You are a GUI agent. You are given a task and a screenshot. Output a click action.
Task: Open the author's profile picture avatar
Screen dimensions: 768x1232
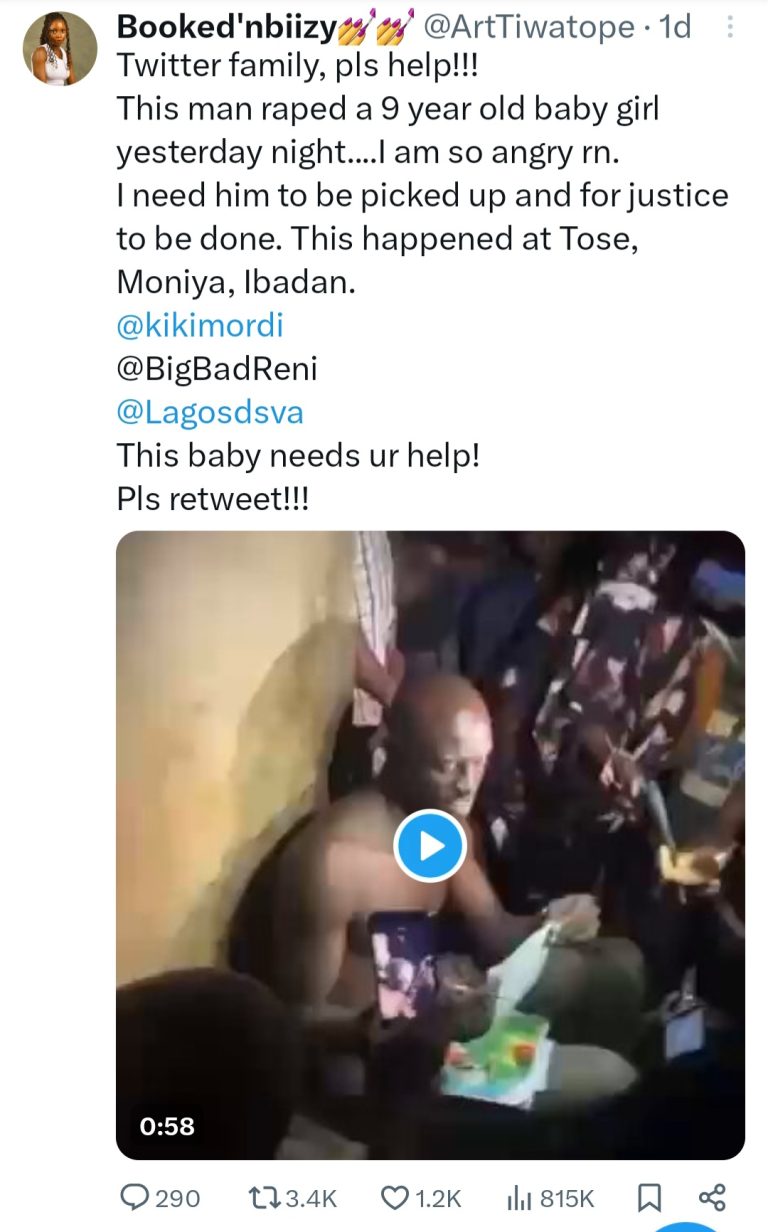pos(60,49)
